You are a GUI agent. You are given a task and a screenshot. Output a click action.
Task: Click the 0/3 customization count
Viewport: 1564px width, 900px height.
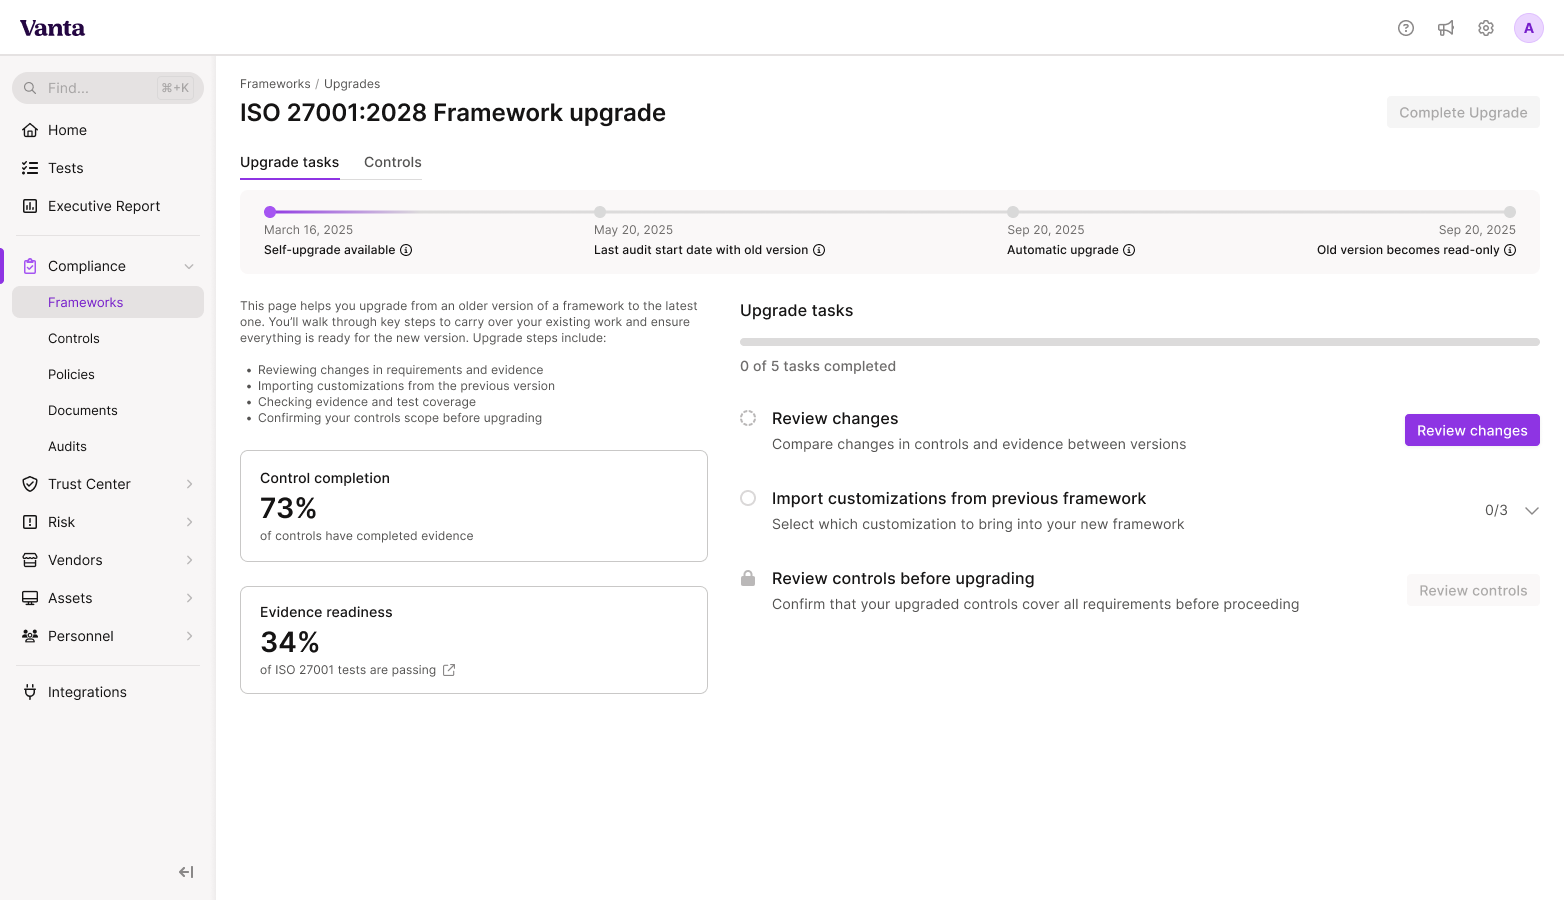coord(1496,510)
